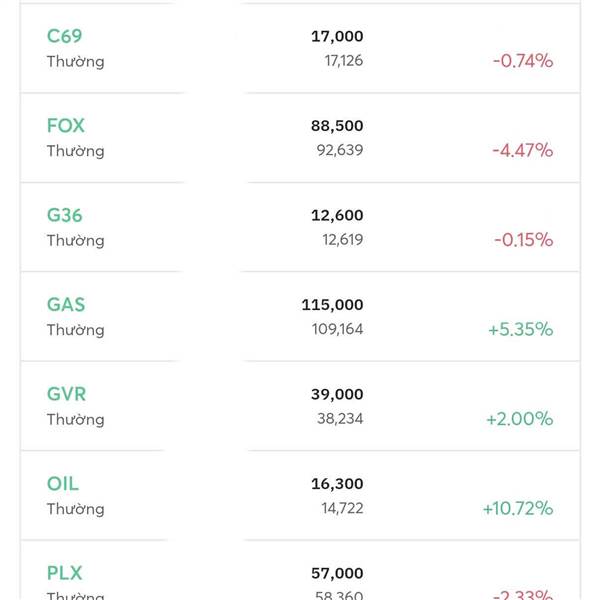Tap the GAS stock symbol
The height and width of the screenshot is (600, 600).
(66, 305)
